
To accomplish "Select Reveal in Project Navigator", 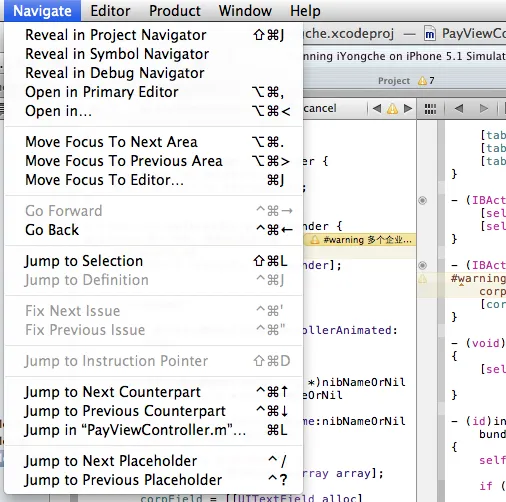I will click(154, 35).
